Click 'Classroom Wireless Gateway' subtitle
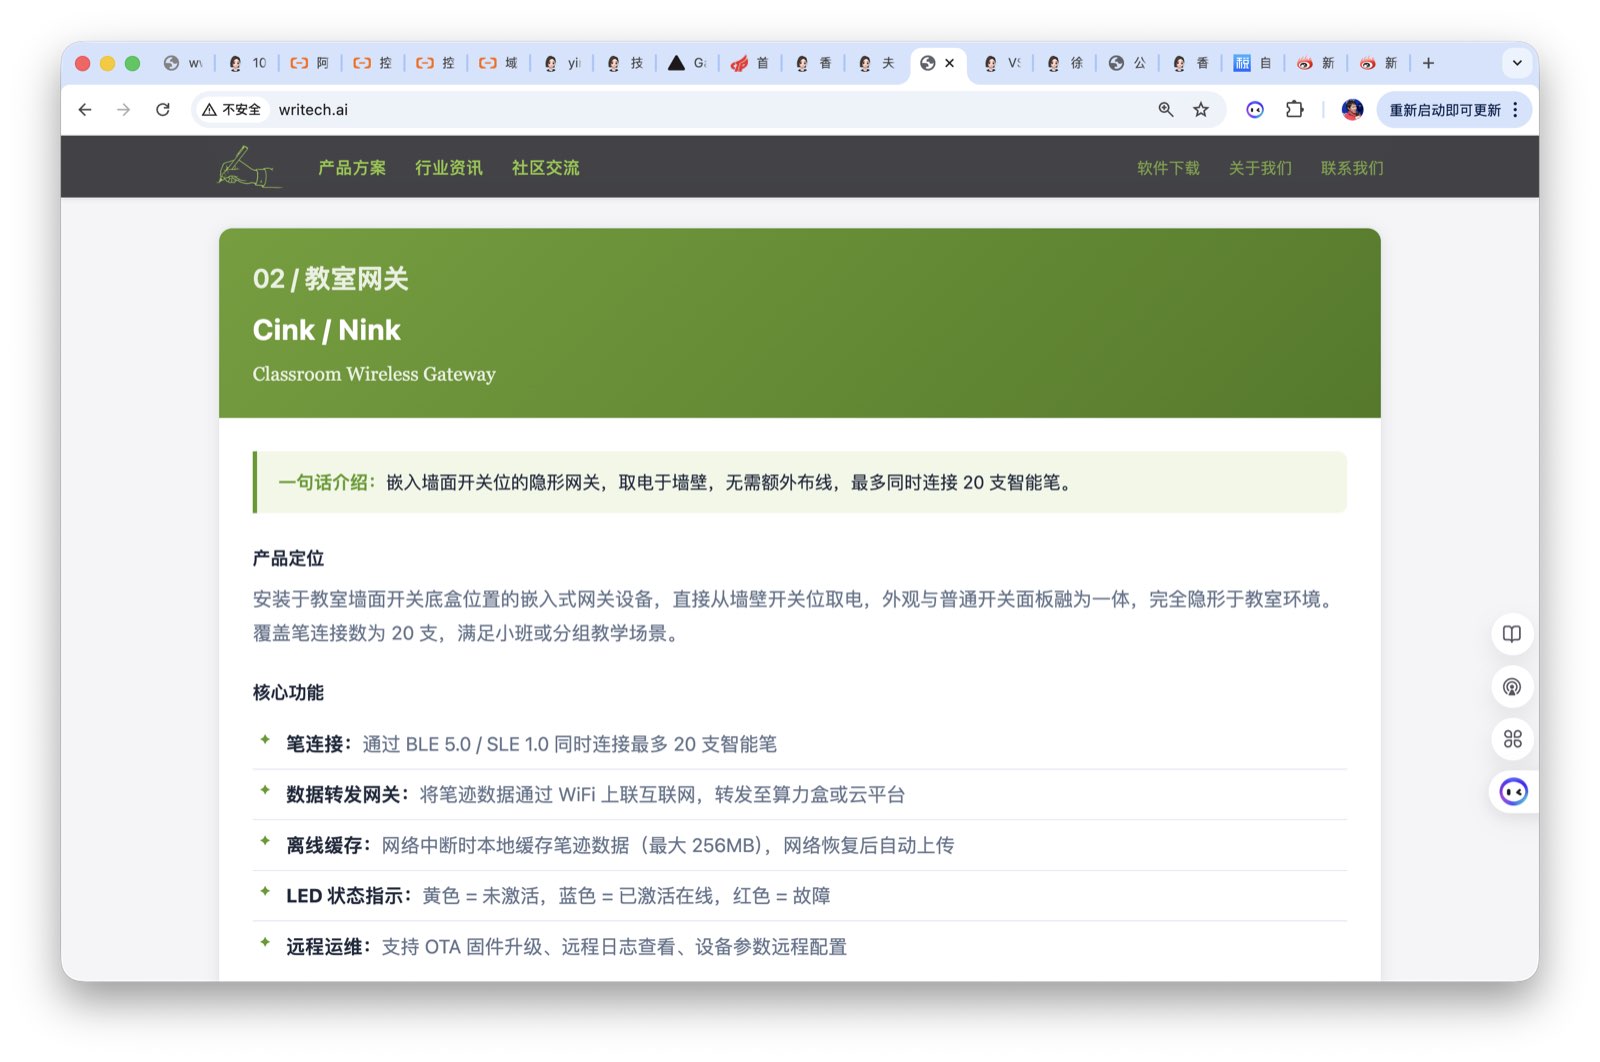The image size is (1600, 1062). click(374, 374)
